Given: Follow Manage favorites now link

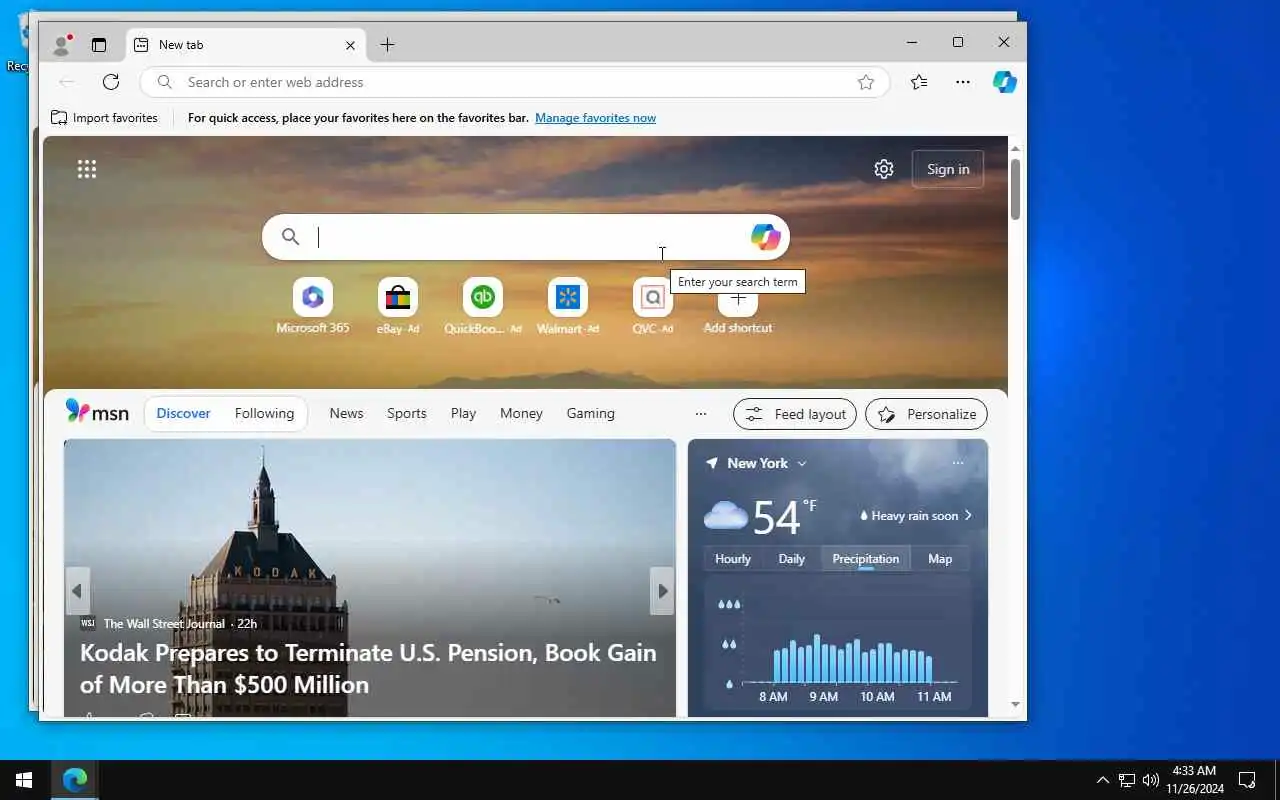Looking at the screenshot, I should (595, 118).
